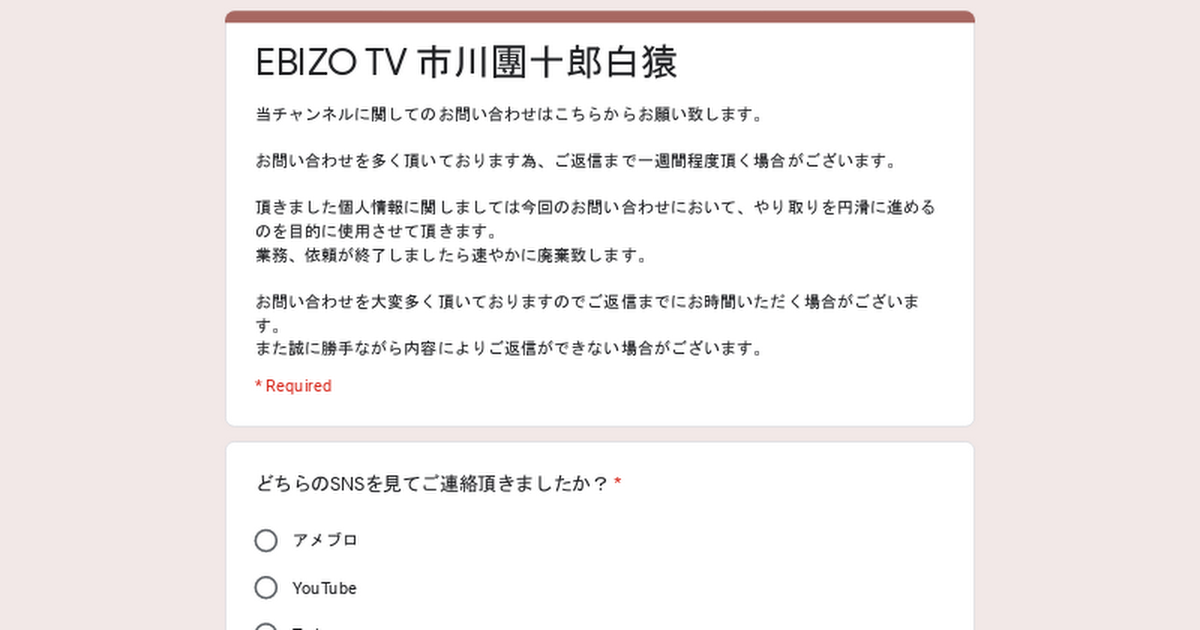Click the red * Required notice

point(293,386)
